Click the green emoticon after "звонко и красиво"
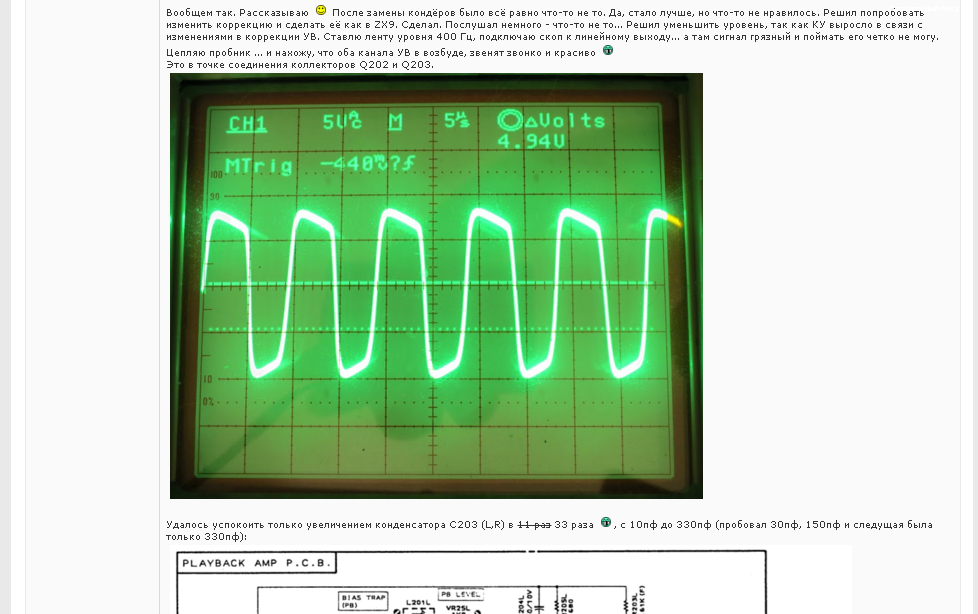 click(607, 50)
